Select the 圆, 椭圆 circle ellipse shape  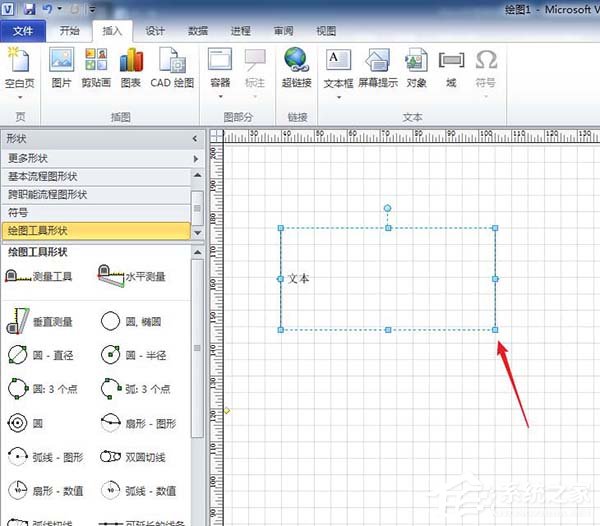coord(131,321)
